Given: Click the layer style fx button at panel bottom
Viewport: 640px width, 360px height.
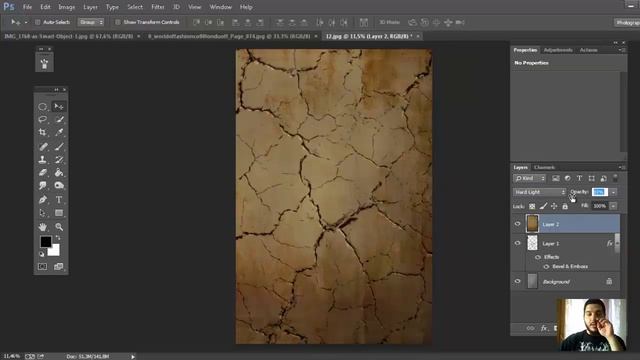Looking at the screenshot, I should point(544,328).
